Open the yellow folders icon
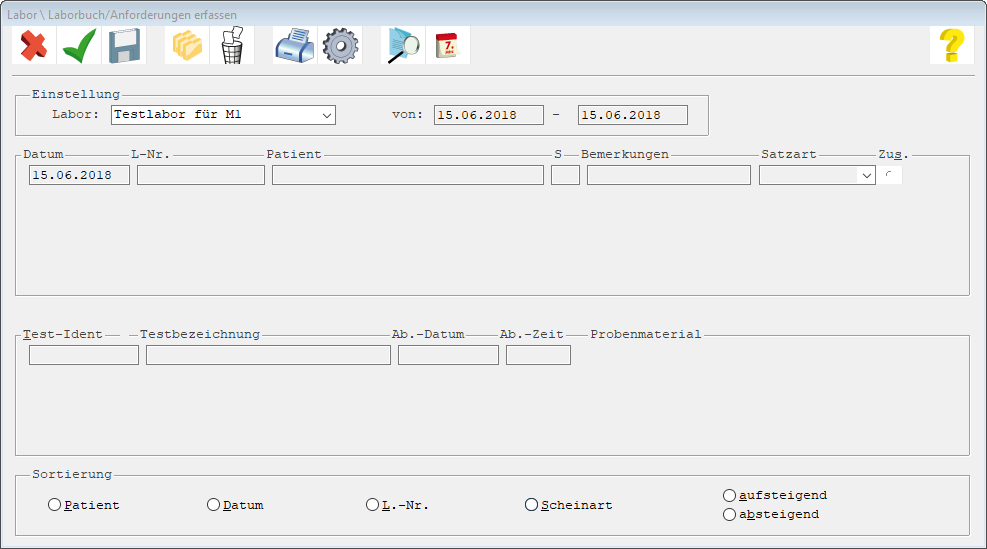Image resolution: width=987 pixels, height=549 pixels. (x=187, y=45)
